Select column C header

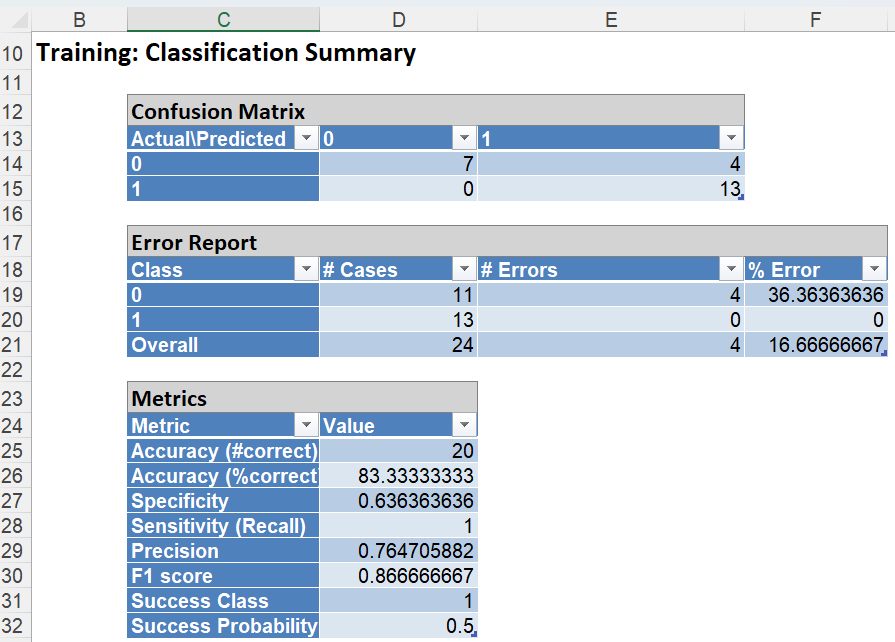pos(223,19)
